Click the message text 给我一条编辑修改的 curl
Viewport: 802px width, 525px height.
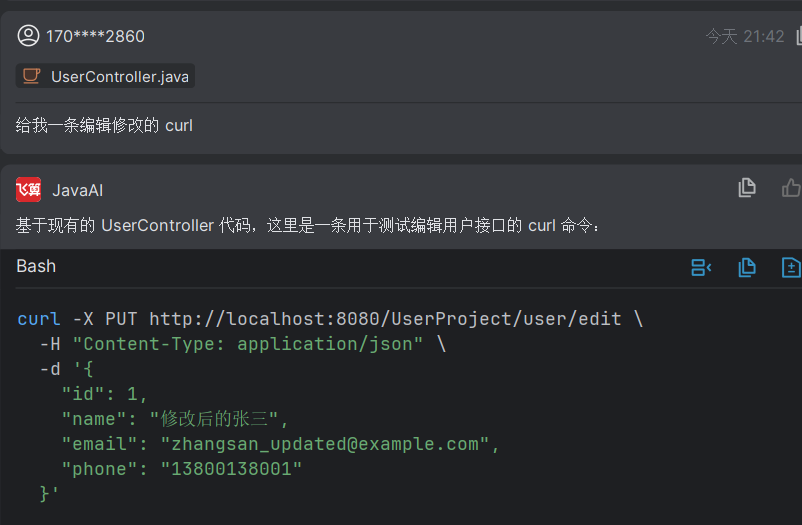104,125
